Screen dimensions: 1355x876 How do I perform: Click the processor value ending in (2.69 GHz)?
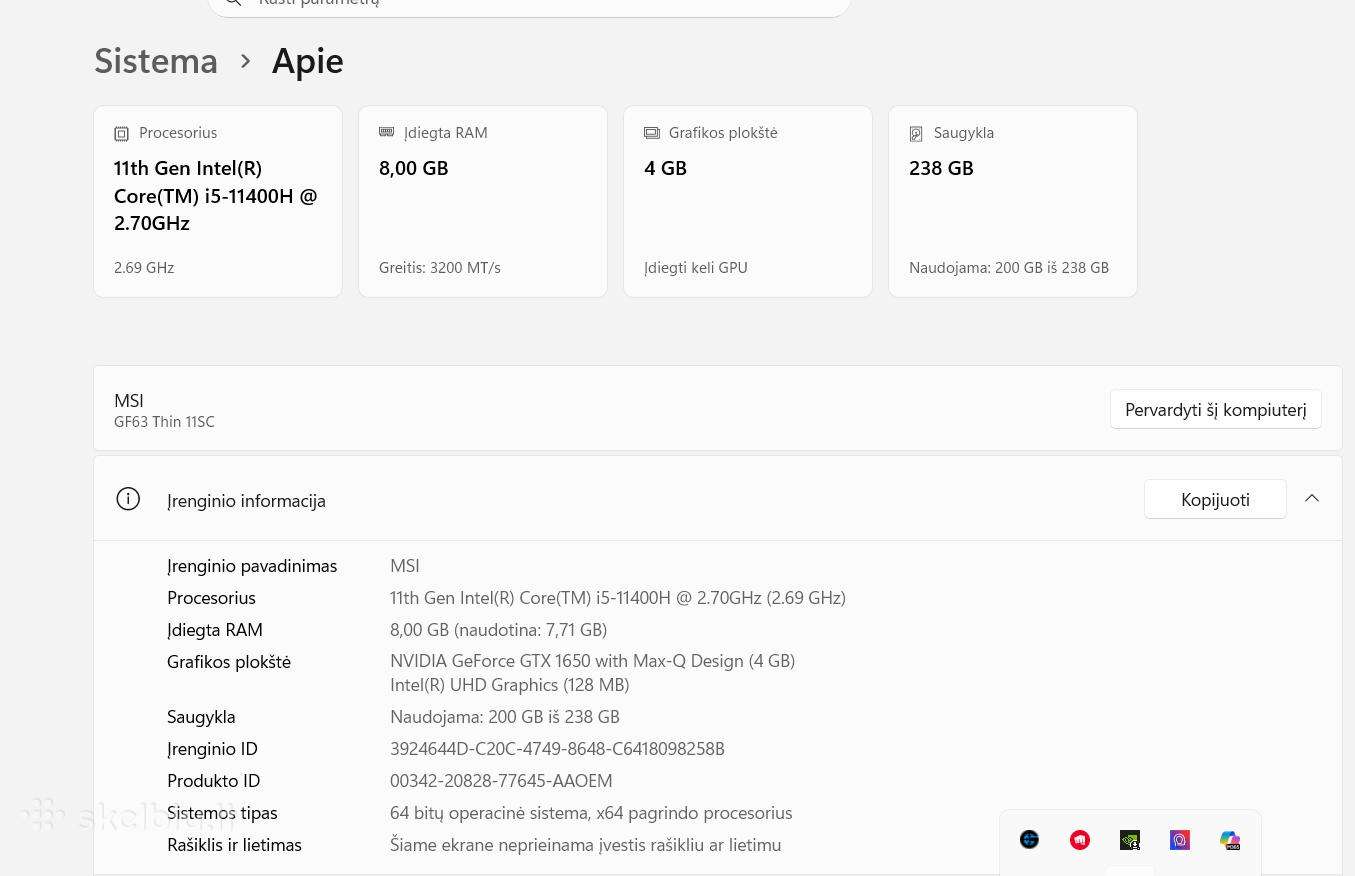tap(618, 597)
